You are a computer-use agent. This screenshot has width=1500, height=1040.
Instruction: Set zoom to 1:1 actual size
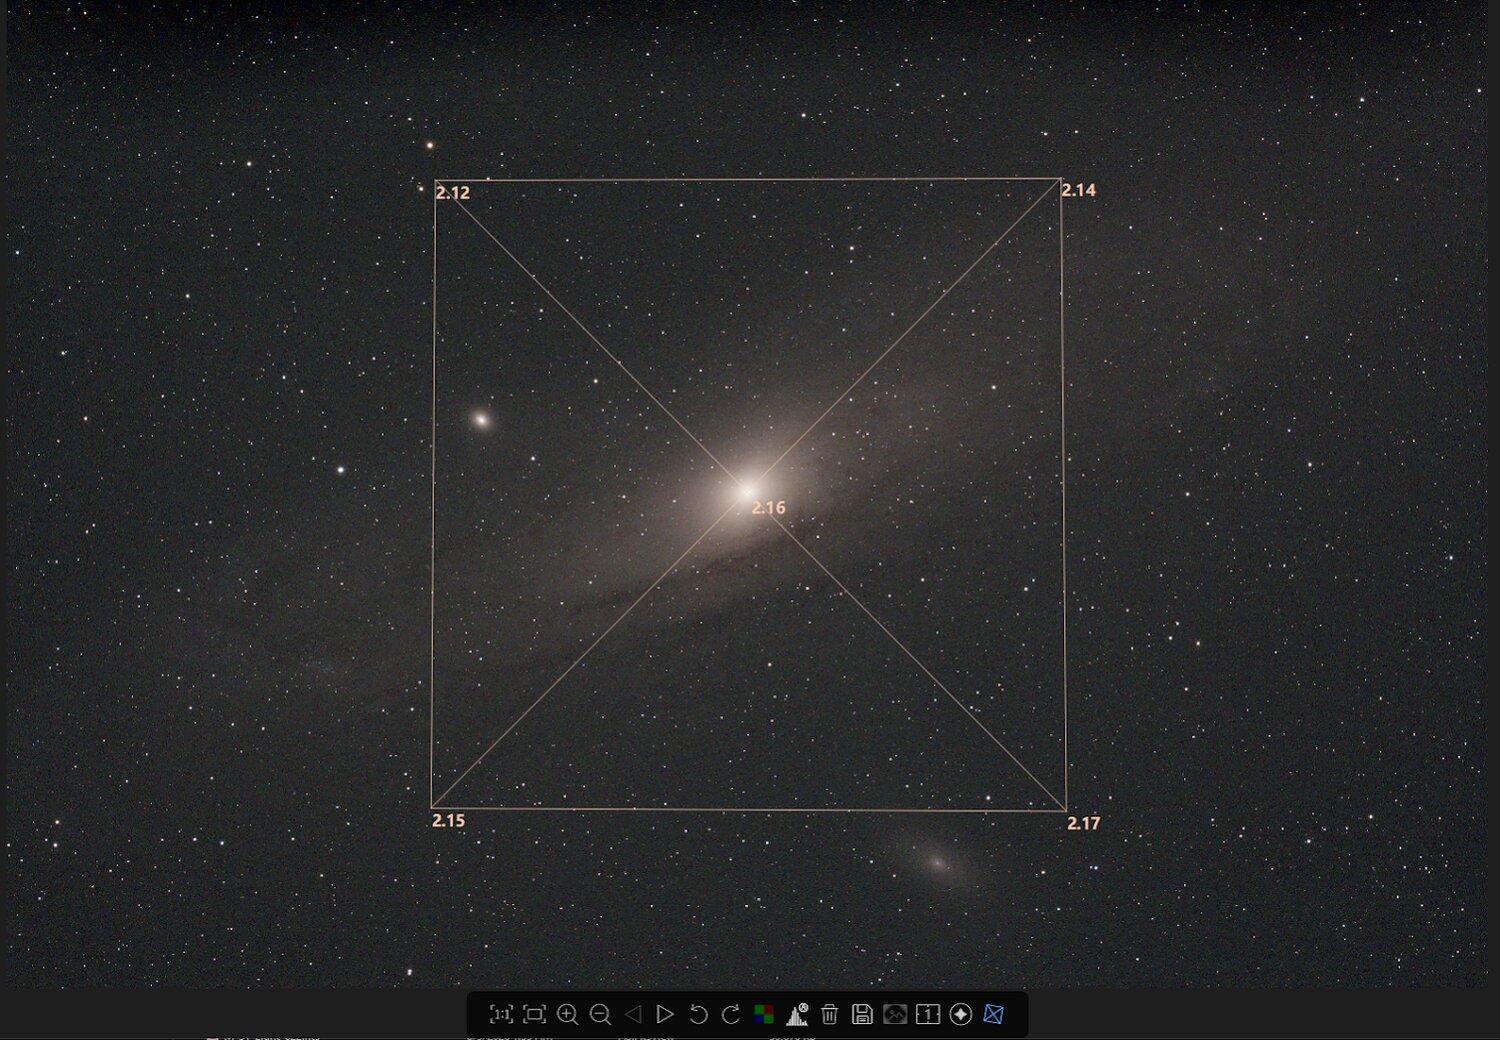pos(501,1014)
